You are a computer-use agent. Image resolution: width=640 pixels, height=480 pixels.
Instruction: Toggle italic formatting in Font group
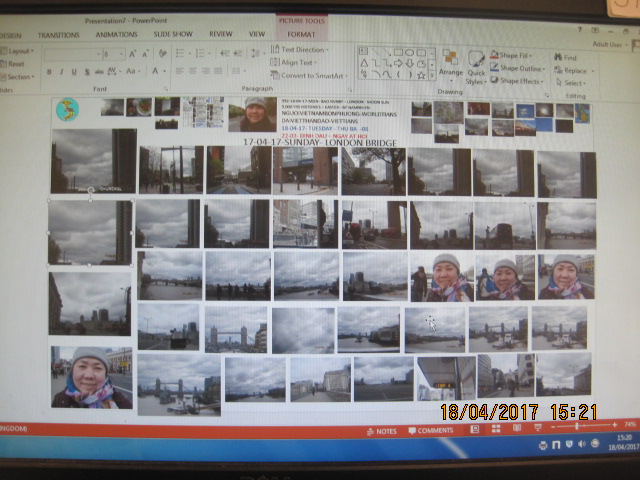coord(62,72)
